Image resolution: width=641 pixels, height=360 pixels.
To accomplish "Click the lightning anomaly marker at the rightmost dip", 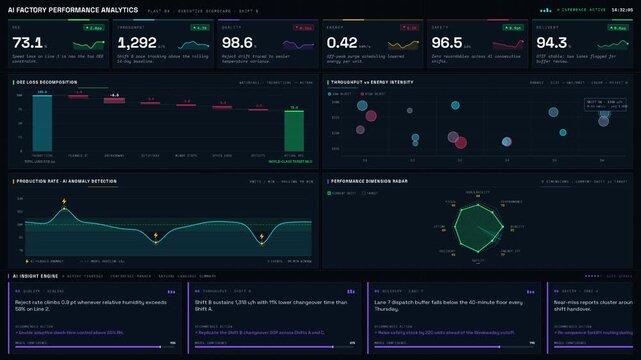I will [262, 237].
